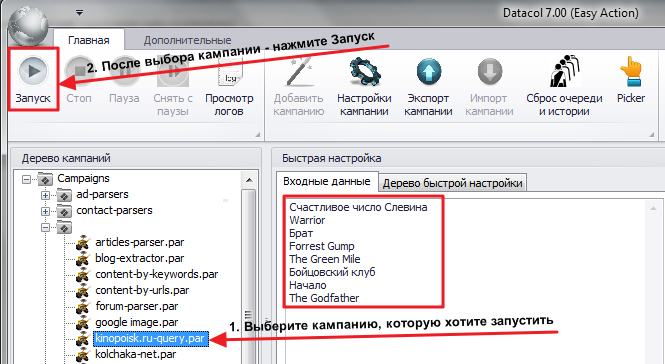
Task: Click the campaign tree scrollbar thumb
Action: [249, 276]
